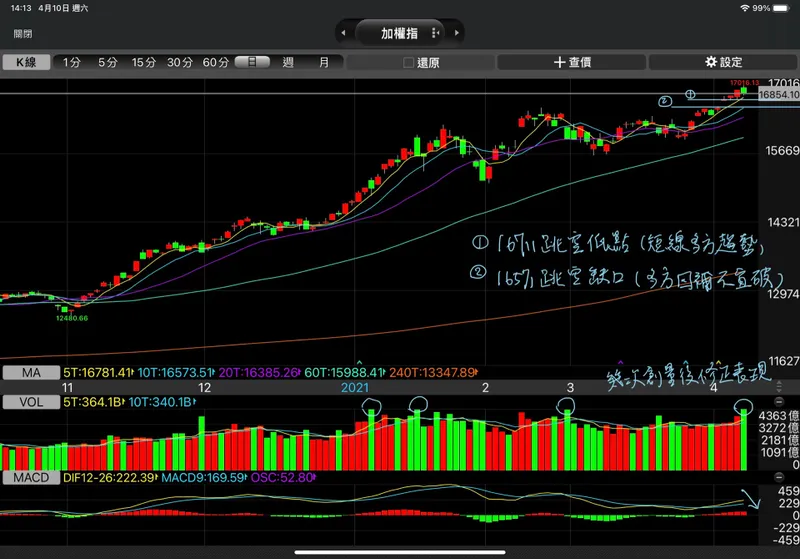Tap the OSC:52.80 value

[x=282, y=478]
